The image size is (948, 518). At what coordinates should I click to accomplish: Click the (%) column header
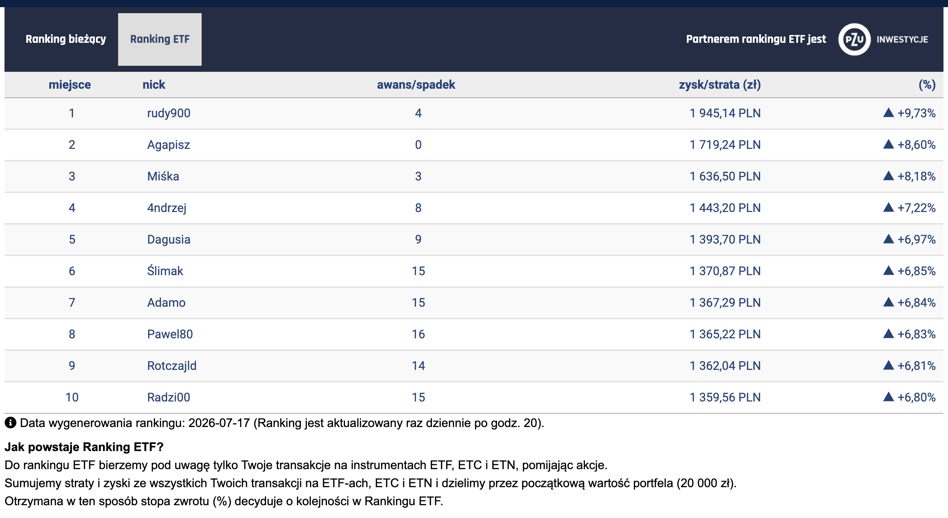click(x=927, y=85)
